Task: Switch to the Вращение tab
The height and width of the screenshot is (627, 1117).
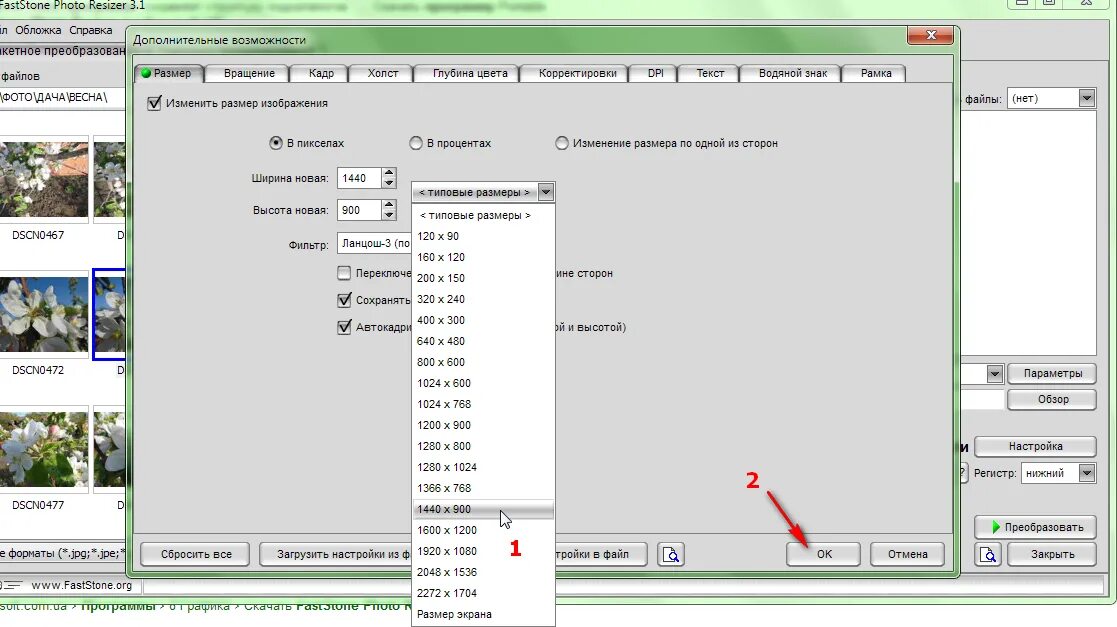Action: click(249, 73)
